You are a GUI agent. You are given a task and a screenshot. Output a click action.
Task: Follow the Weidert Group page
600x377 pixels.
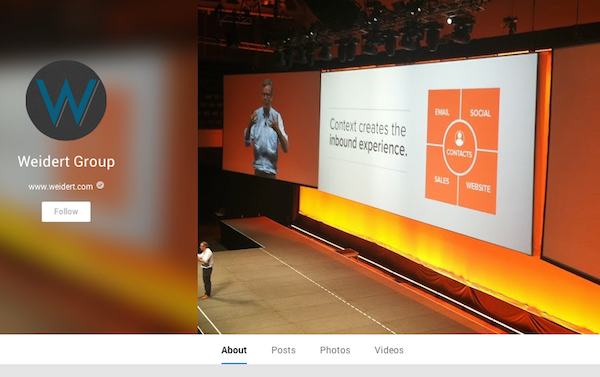pos(66,212)
